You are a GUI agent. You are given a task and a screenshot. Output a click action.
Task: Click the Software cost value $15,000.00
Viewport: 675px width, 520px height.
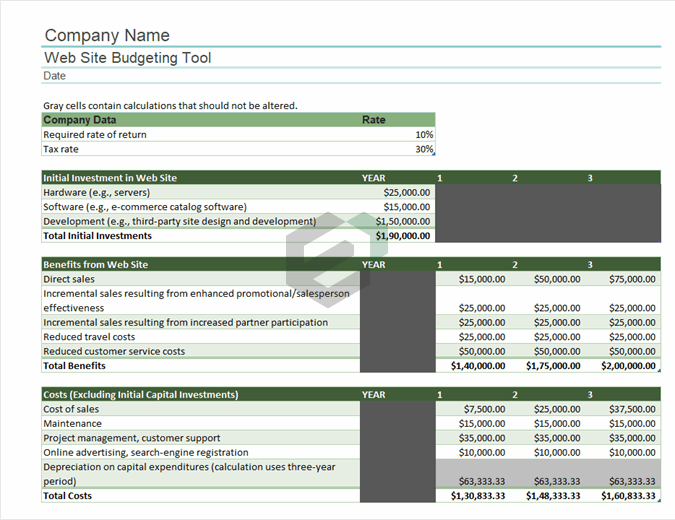coord(406,207)
